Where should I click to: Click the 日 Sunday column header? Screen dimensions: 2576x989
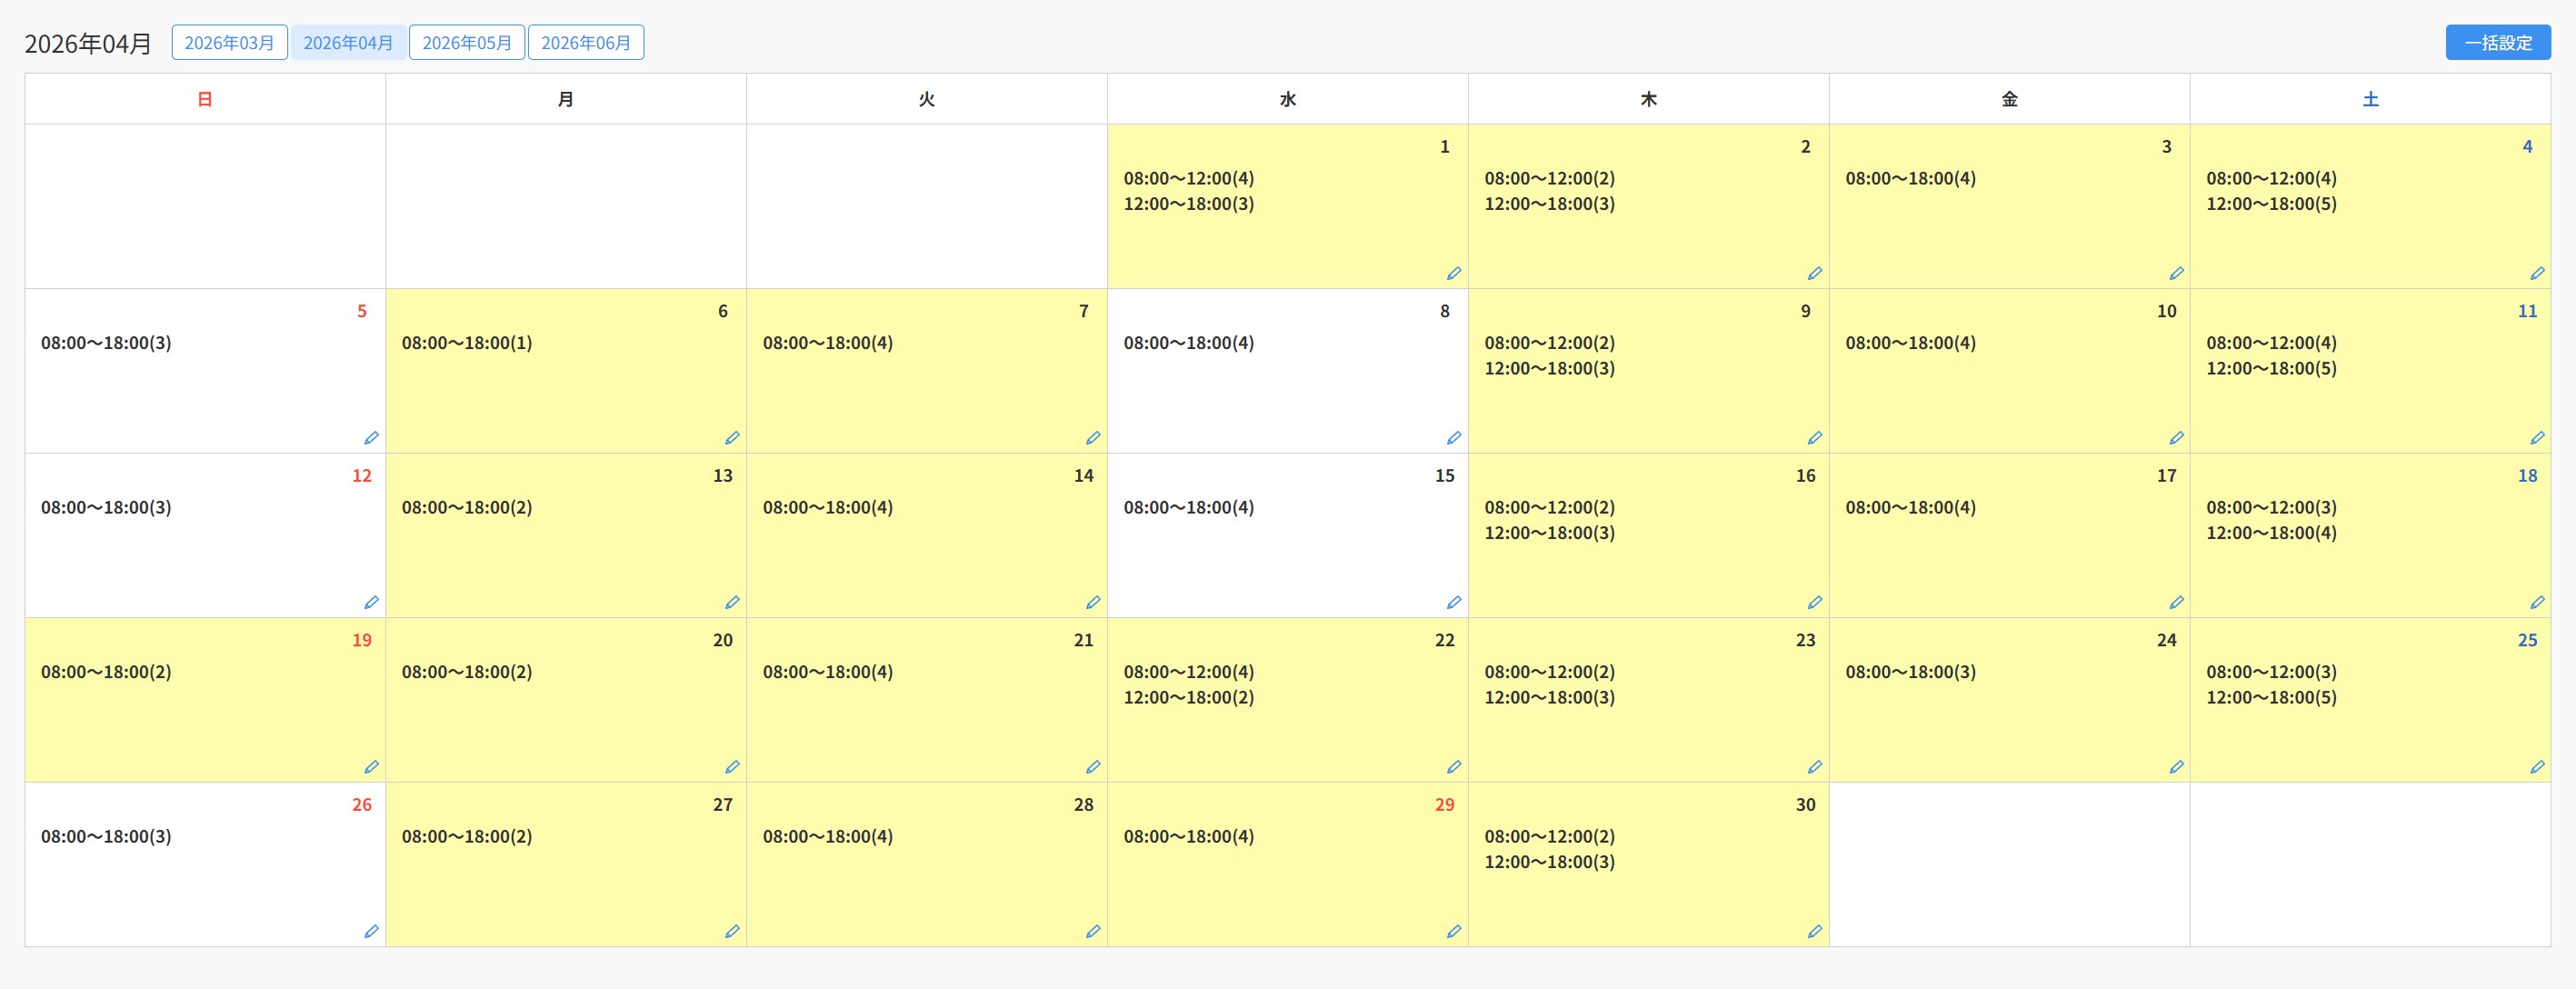[205, 99]
